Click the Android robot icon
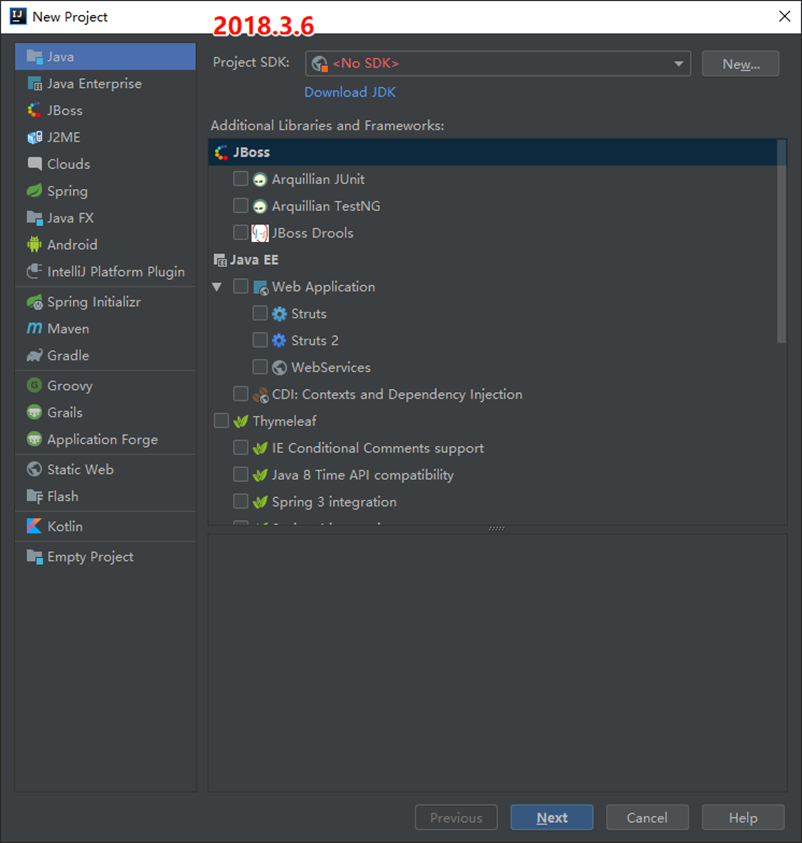Image resolution: width=802 pixels, height=843 pixels. 34,244
